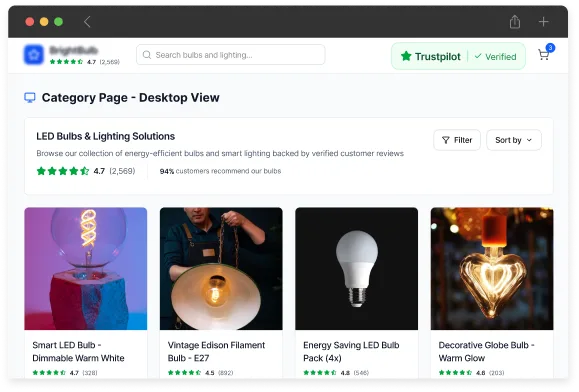Click the Category Page - Desktop View heading
The image size is (579, 392).
point(130,98)
